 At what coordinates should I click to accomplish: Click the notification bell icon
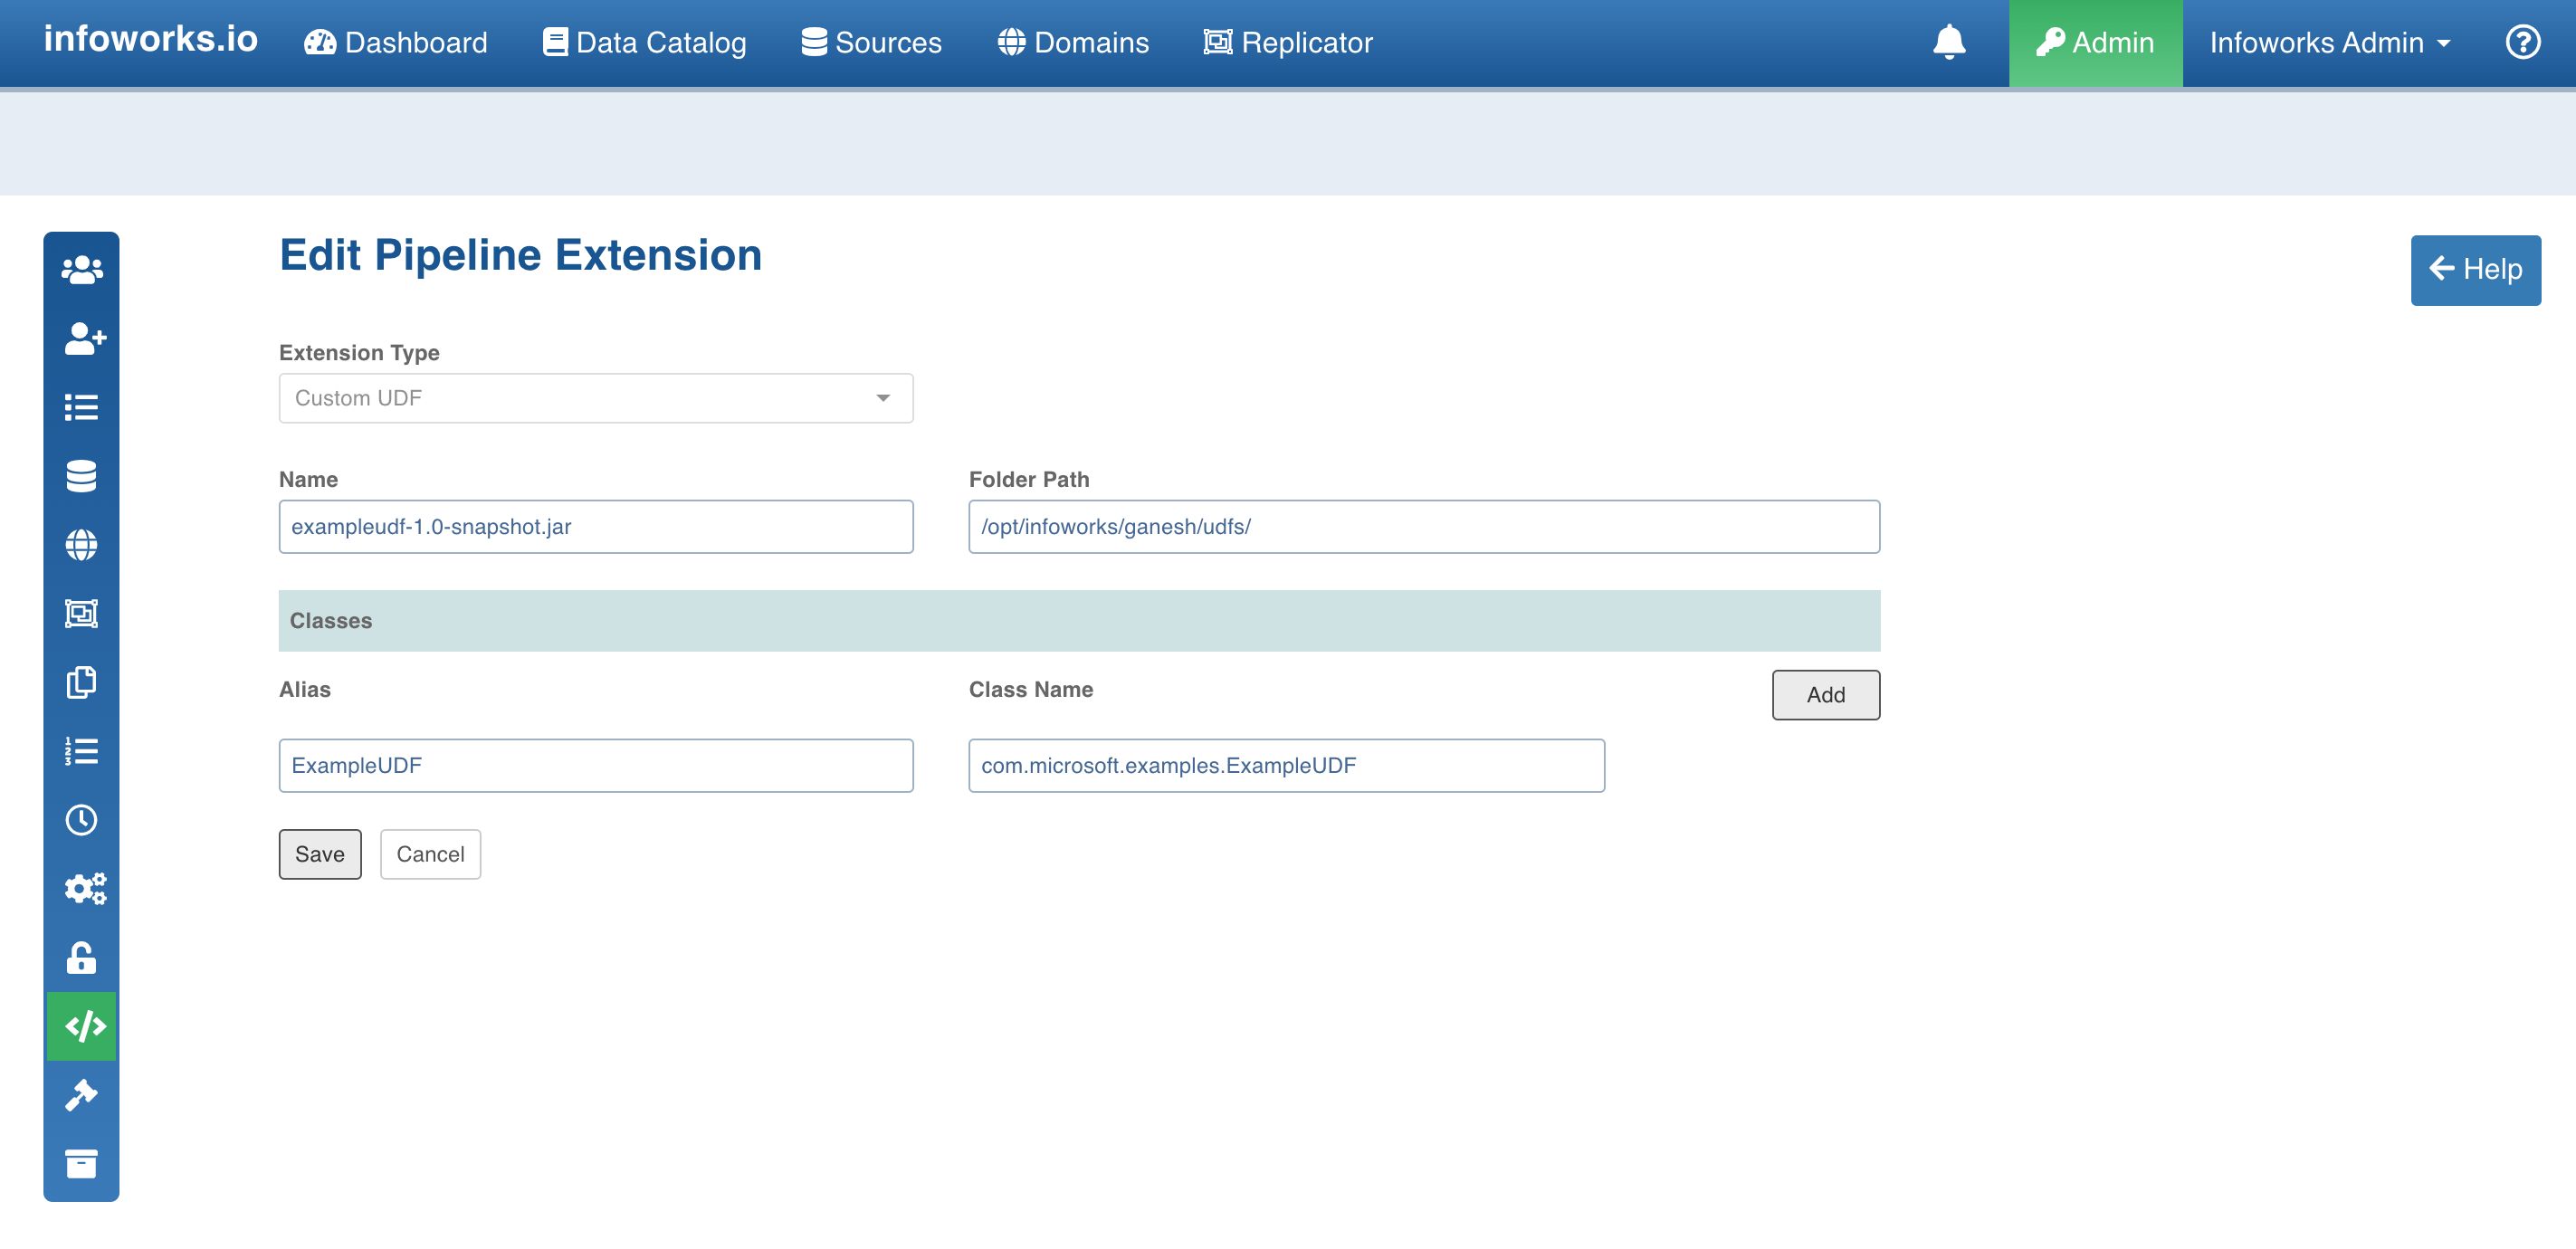(x=1948, y=43)
